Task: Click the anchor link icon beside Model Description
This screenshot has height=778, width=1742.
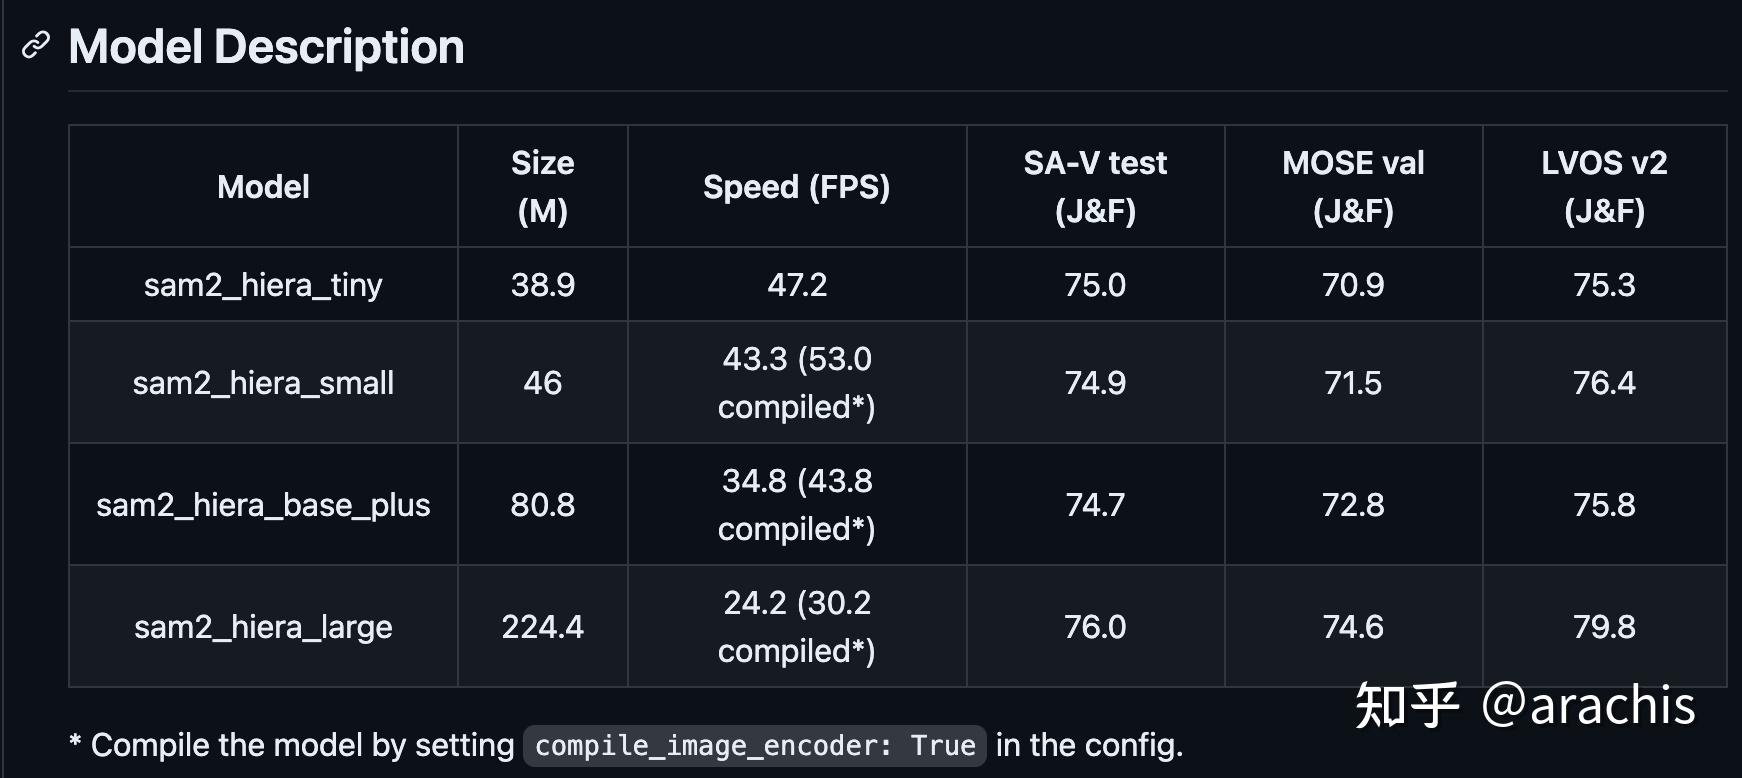Action: tap(36, 46)
